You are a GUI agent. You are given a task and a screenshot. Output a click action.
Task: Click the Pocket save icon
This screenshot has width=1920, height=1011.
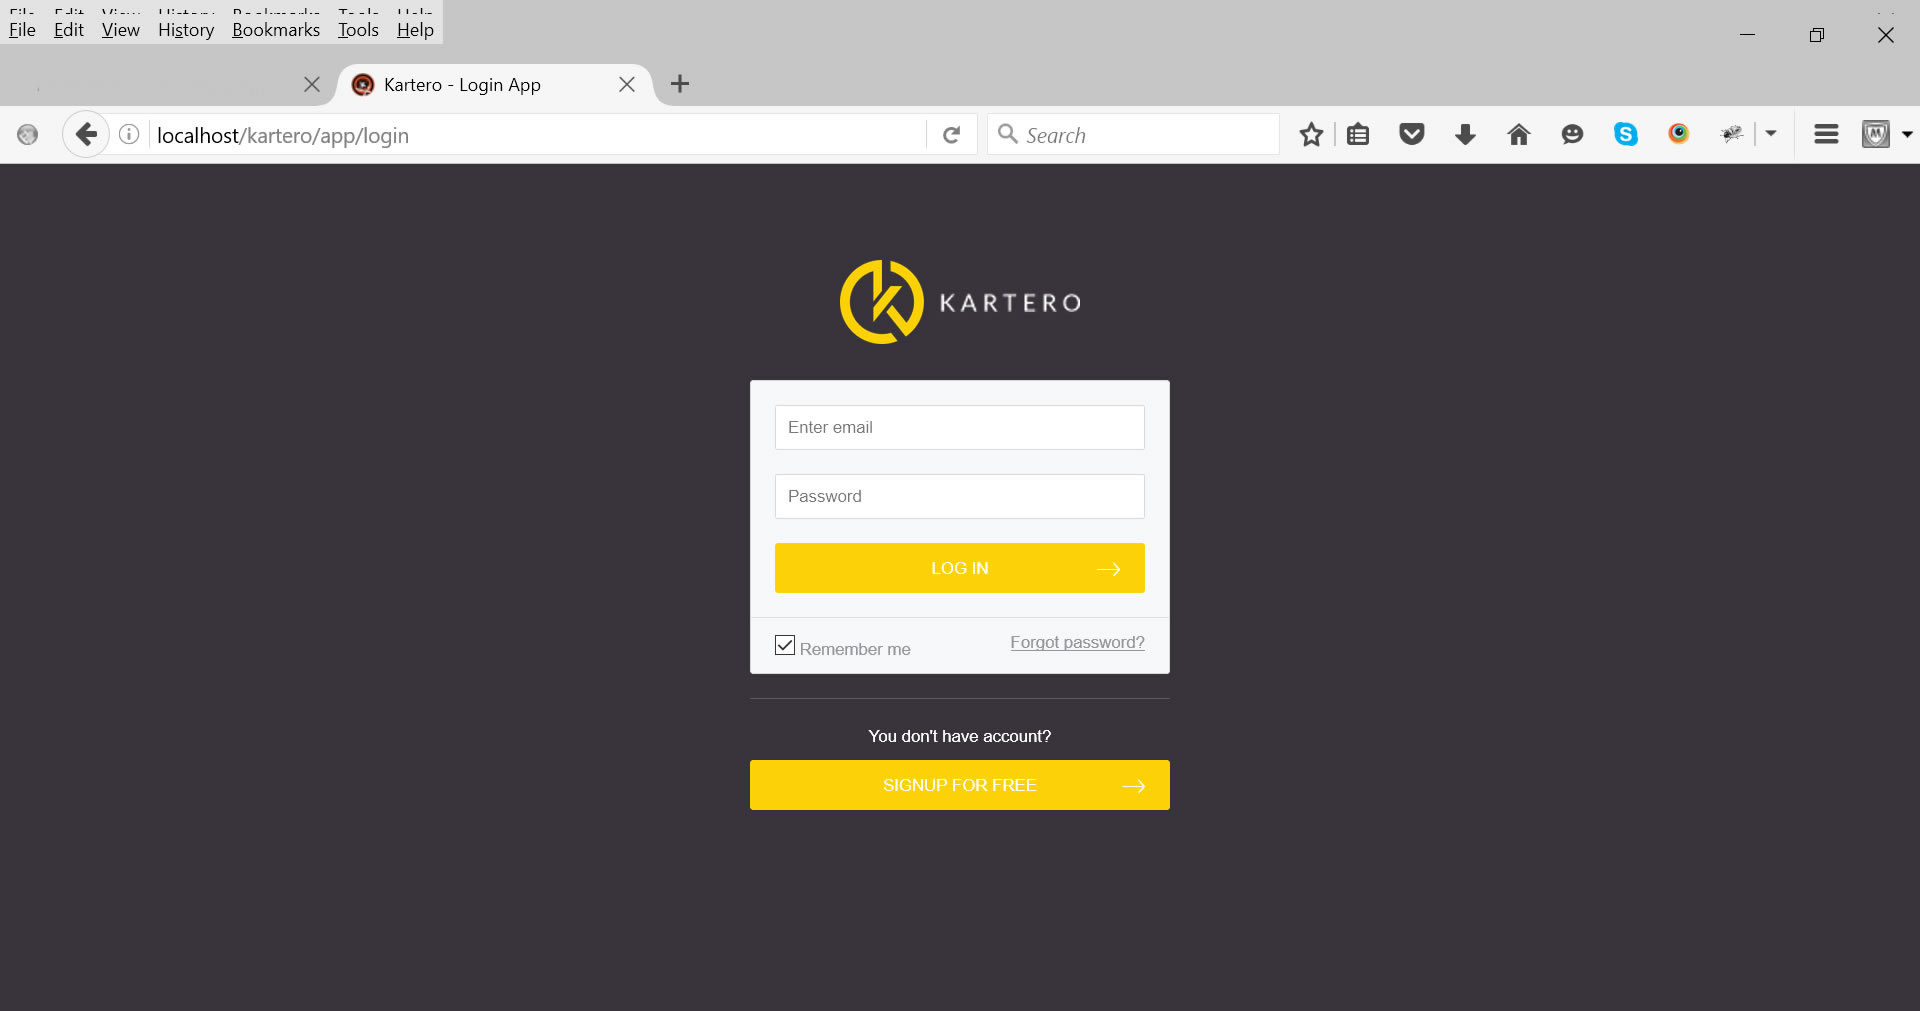(1411, 135)
